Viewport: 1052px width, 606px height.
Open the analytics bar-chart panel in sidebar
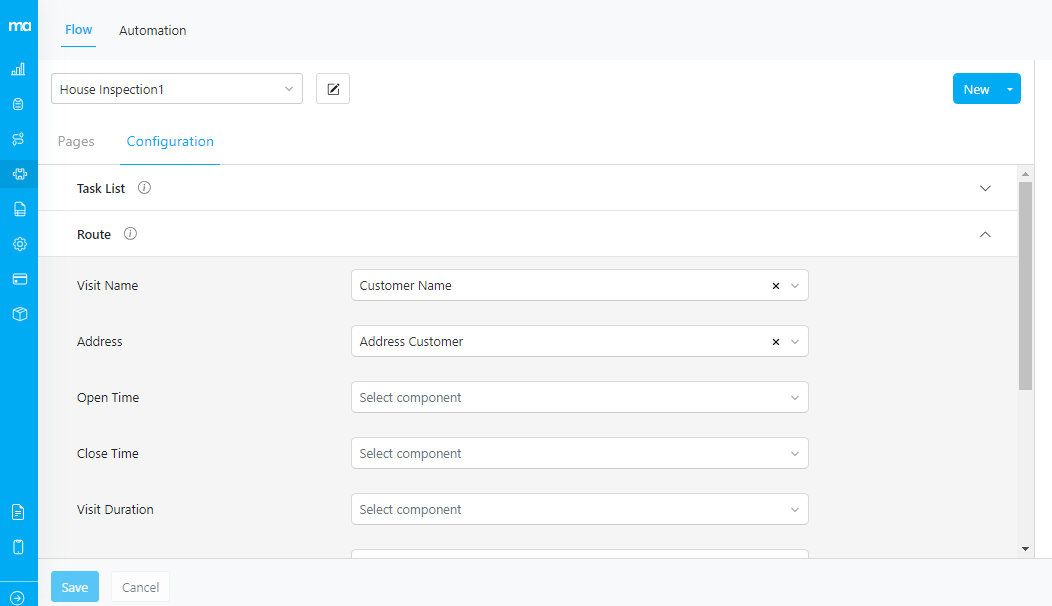(19, 69)
